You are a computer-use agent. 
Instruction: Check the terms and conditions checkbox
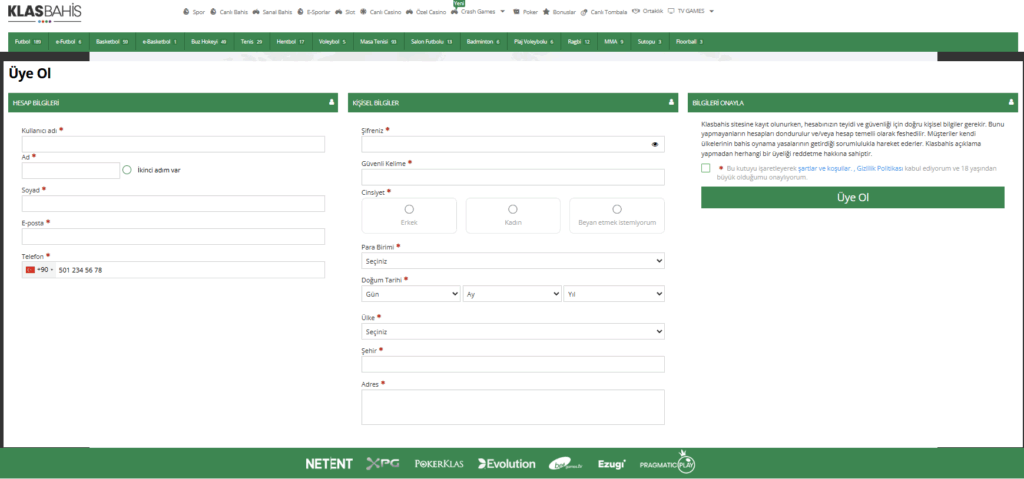pos(705,168)
